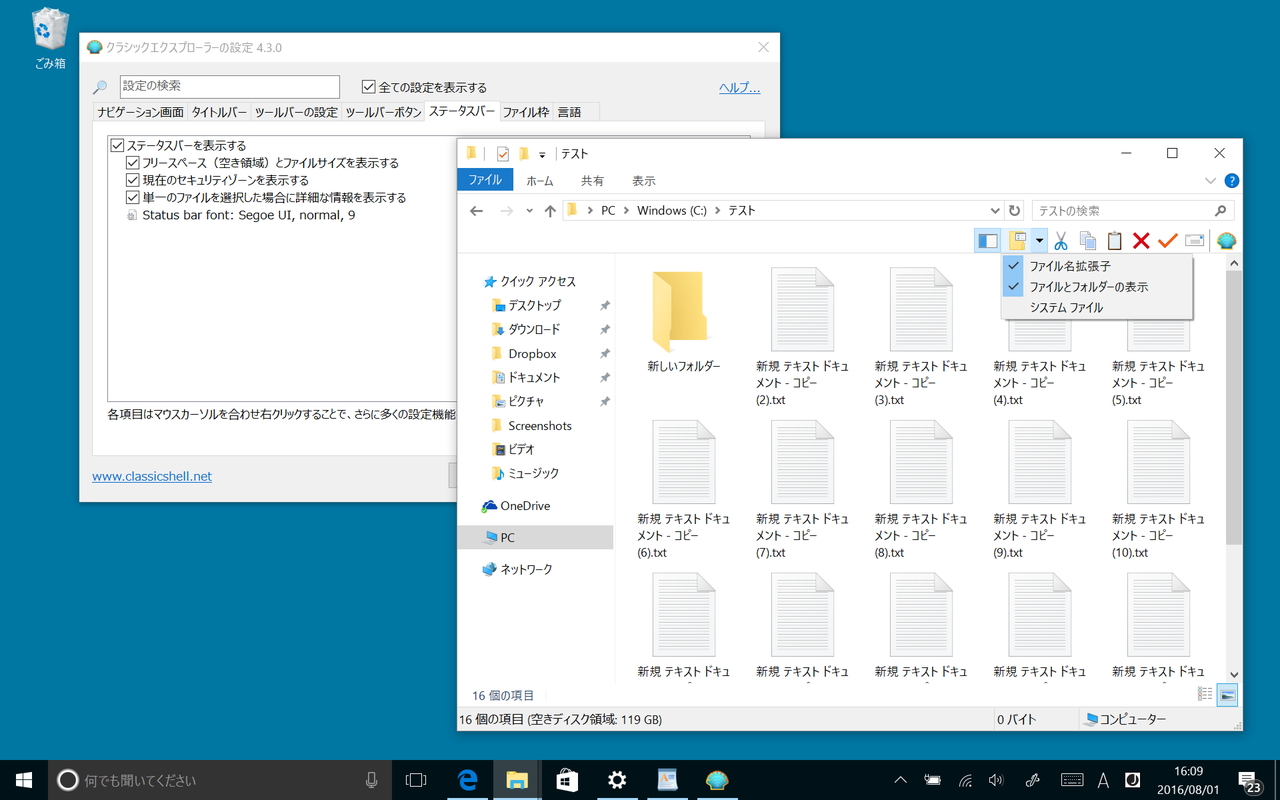Open the hidden files dropdown arrow in toolbar
The width and height of the screenshot is (1280, 800).
point(1039,240)
